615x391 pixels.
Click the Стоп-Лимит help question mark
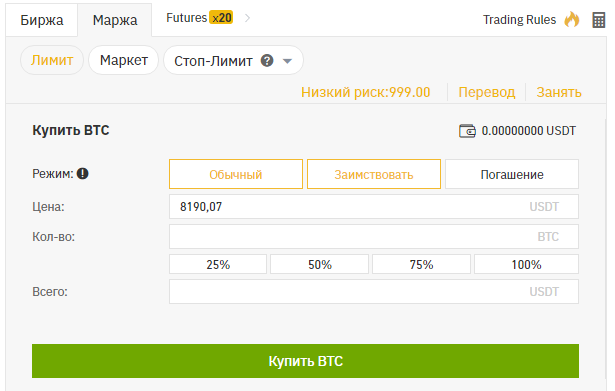click(x=267, y=61)
